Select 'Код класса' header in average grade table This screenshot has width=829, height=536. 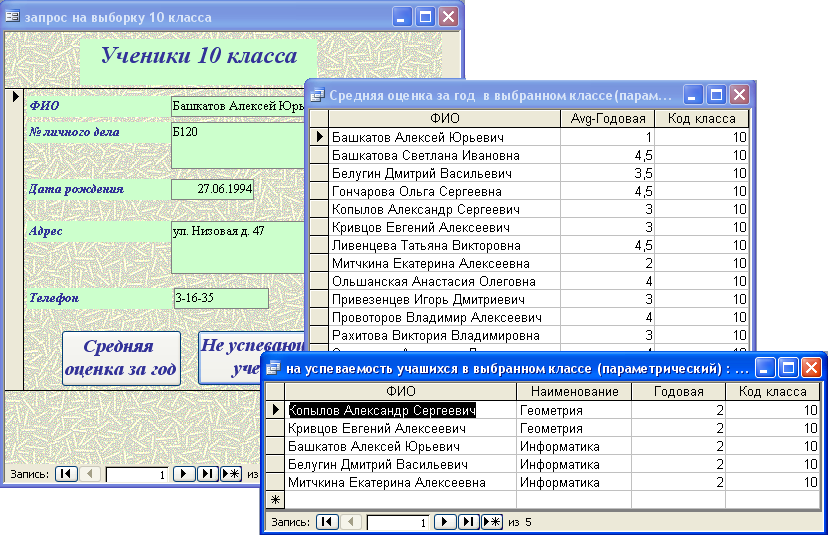point(702,118)
